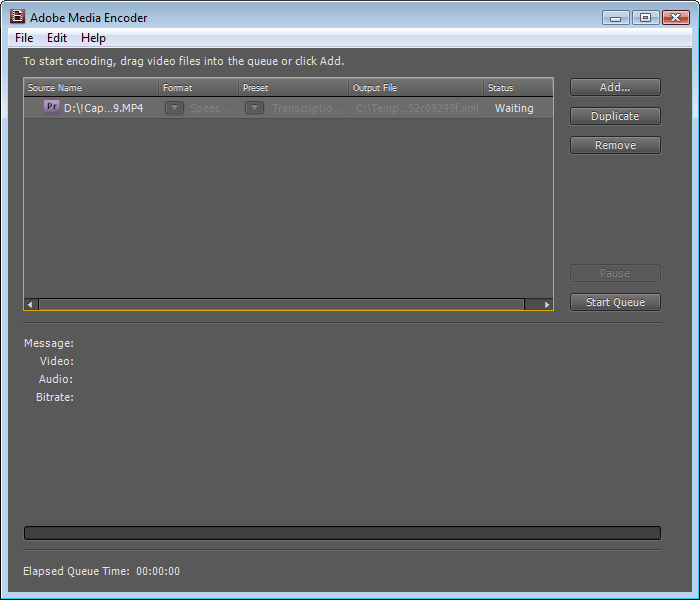Click the Add... button
Image resolution: width=700 pixels, height=600 pixels.
coord(615,87)
